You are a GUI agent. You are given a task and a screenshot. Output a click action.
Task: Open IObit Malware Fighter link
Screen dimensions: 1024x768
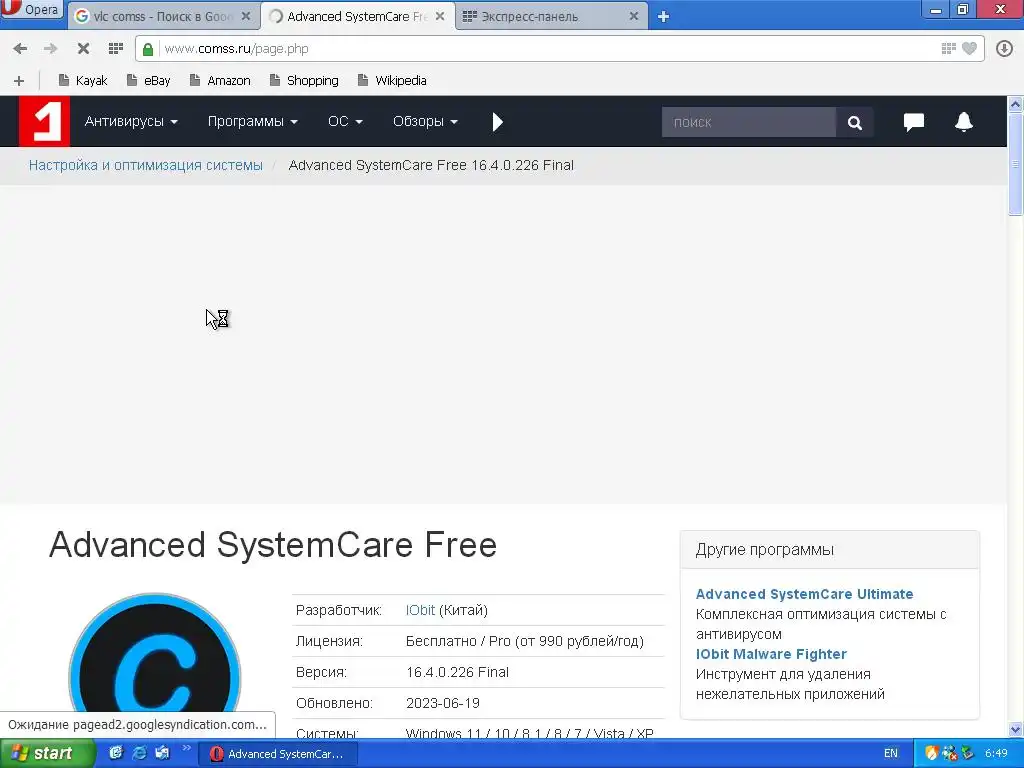(771, 654)
